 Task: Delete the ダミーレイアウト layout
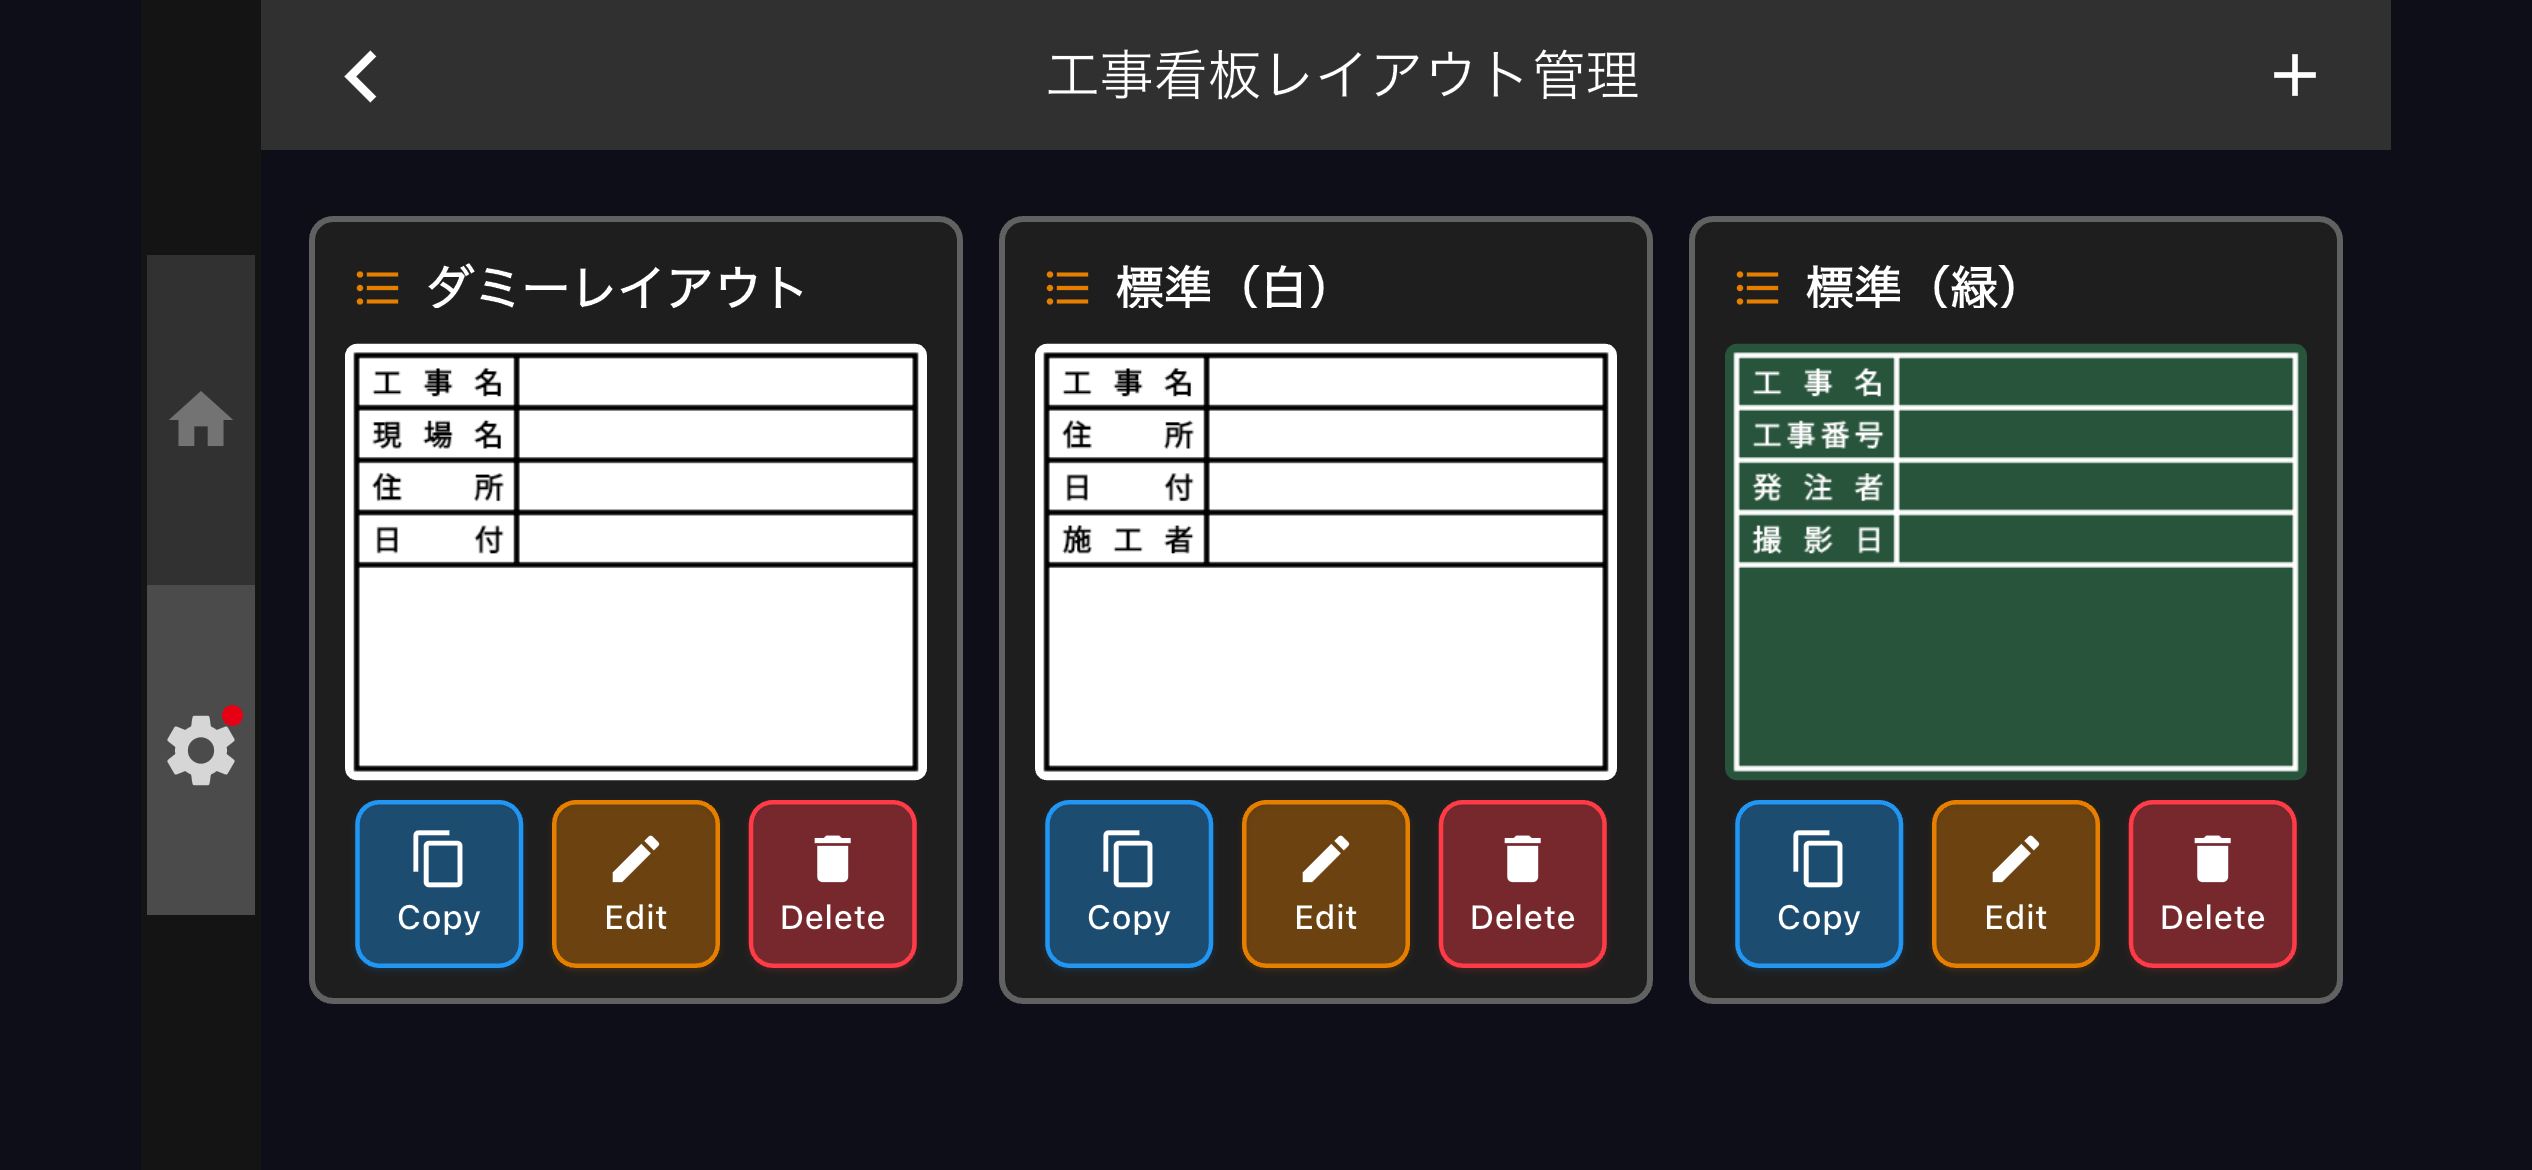point(832,884)
